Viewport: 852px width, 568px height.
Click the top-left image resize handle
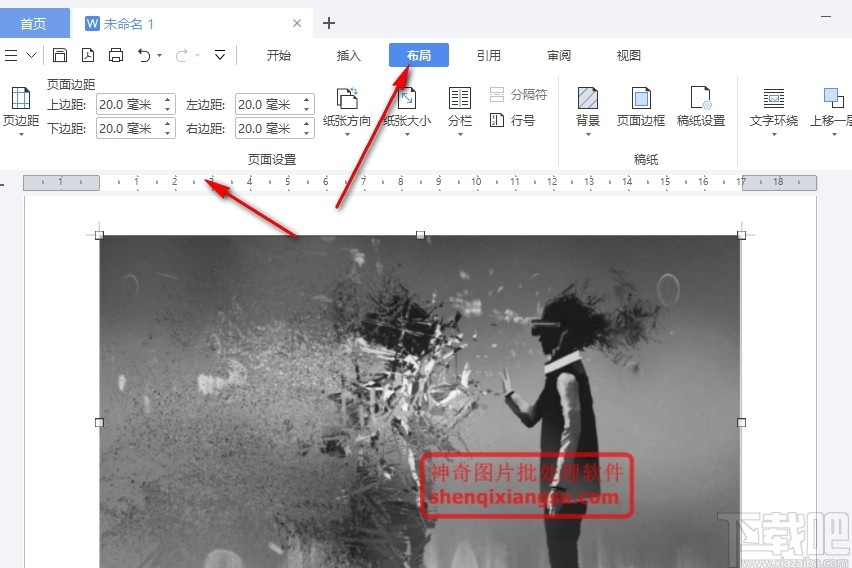click(99, 235)
